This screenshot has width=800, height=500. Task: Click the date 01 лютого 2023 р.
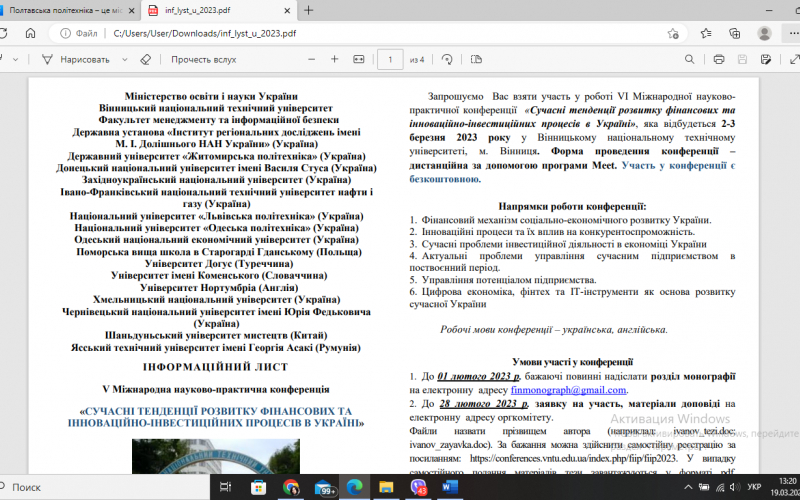[479, 377]
